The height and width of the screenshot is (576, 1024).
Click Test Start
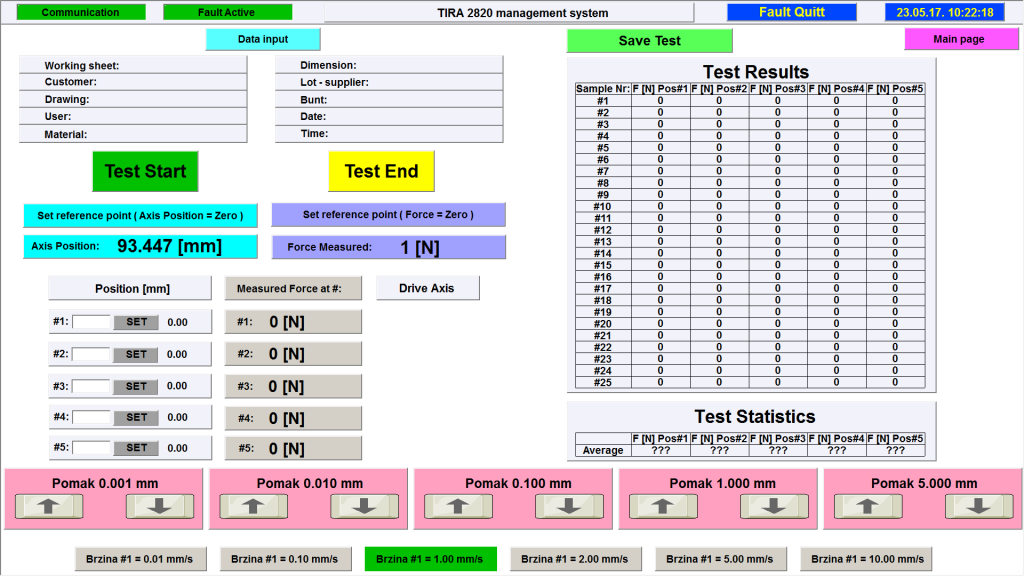coord(145,171)
